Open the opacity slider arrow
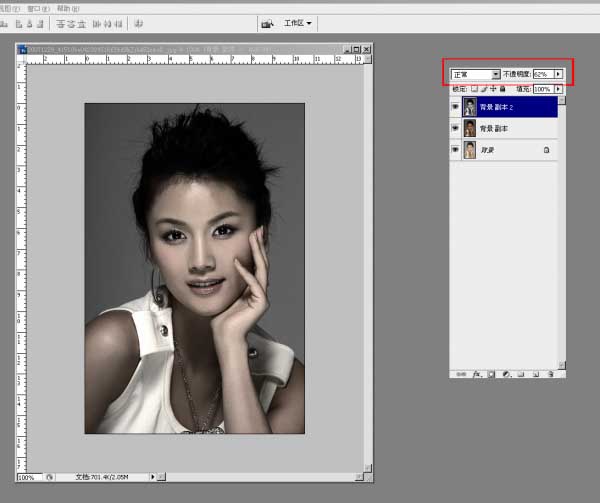Screen dimensions: 600x503 (558, 74)
